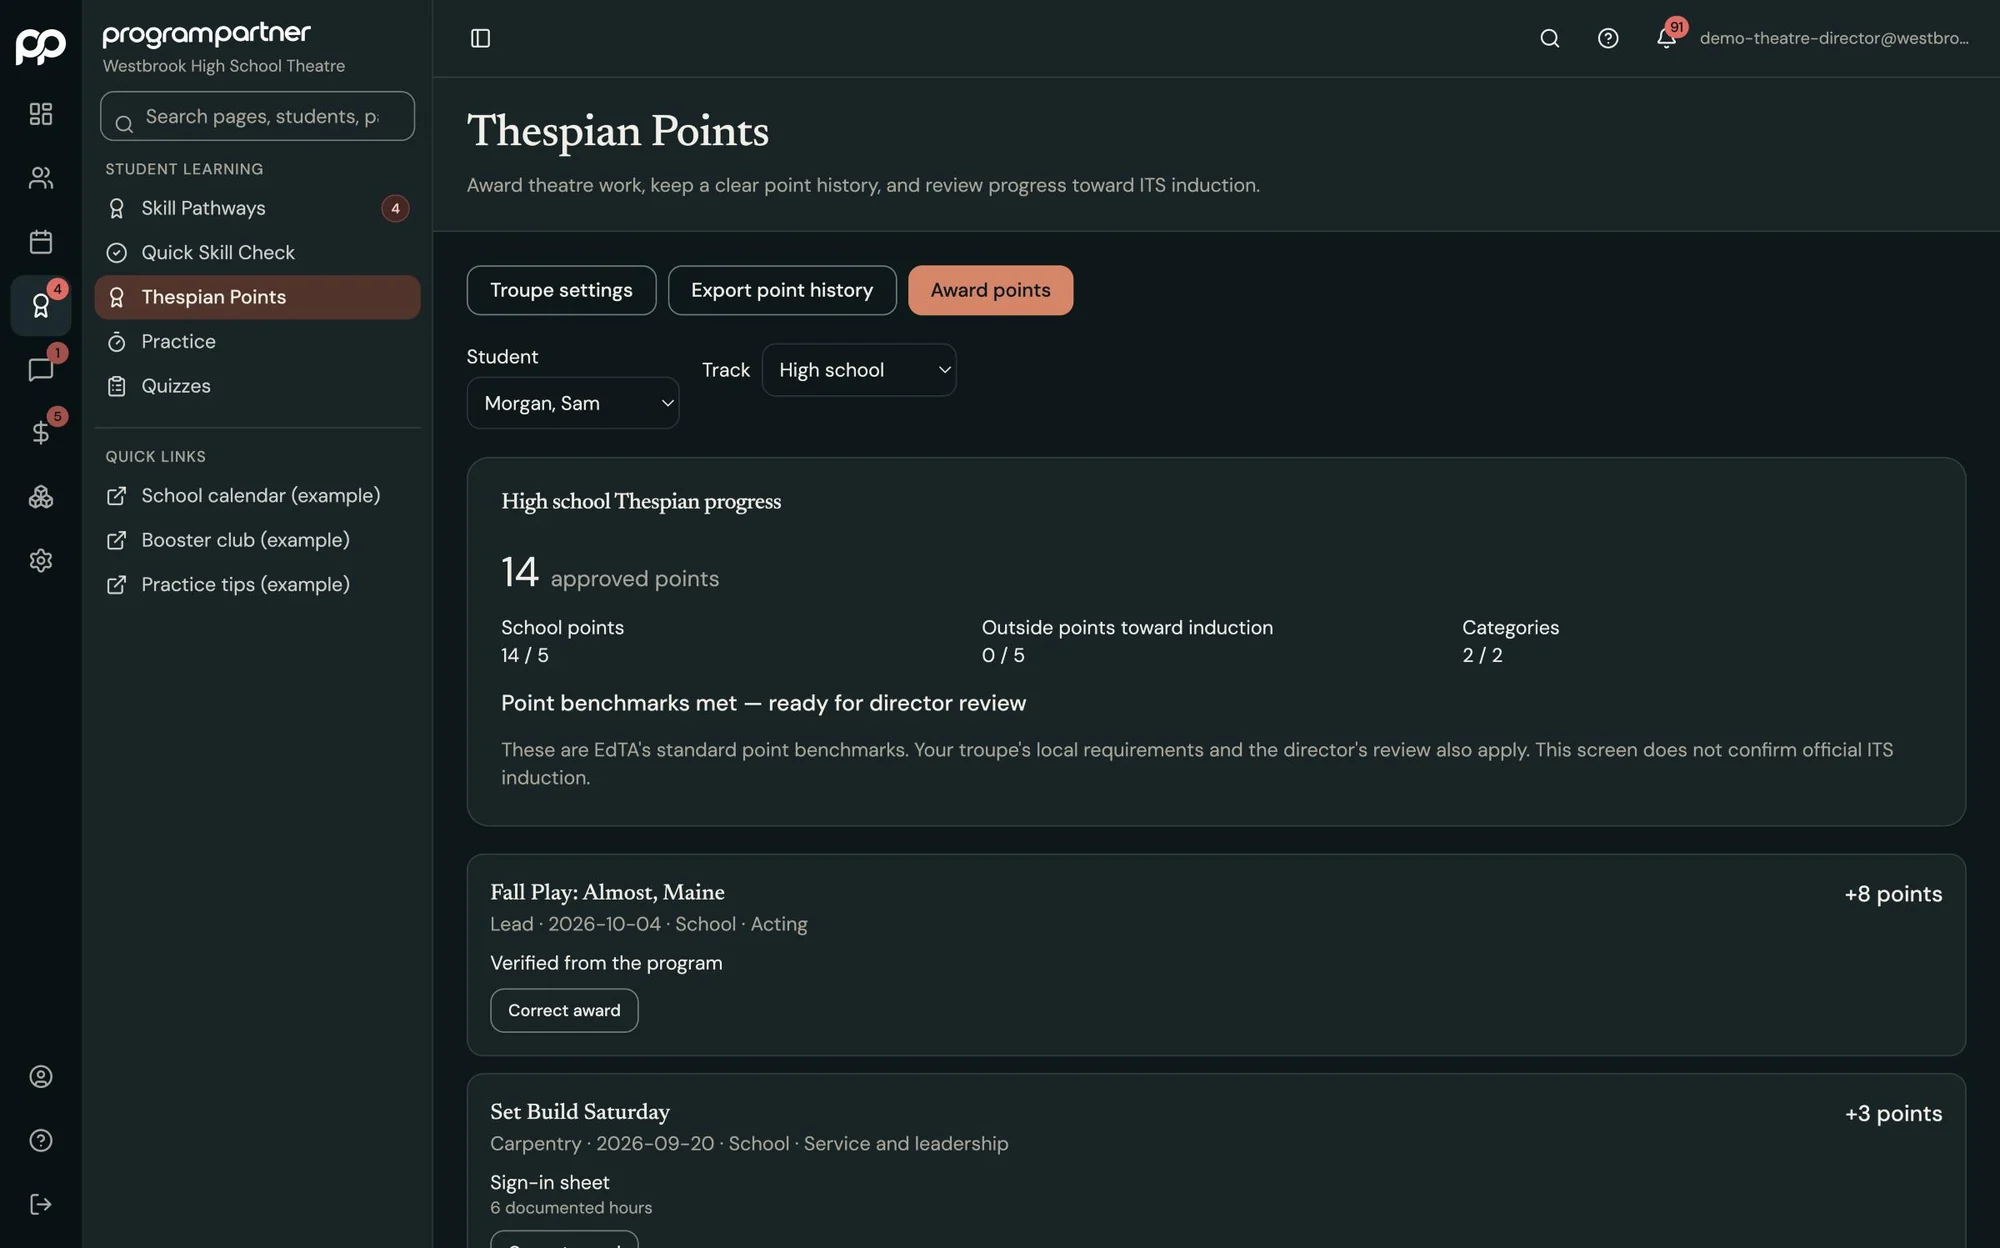Click the Set Build Saturday title

[580, 1112]
